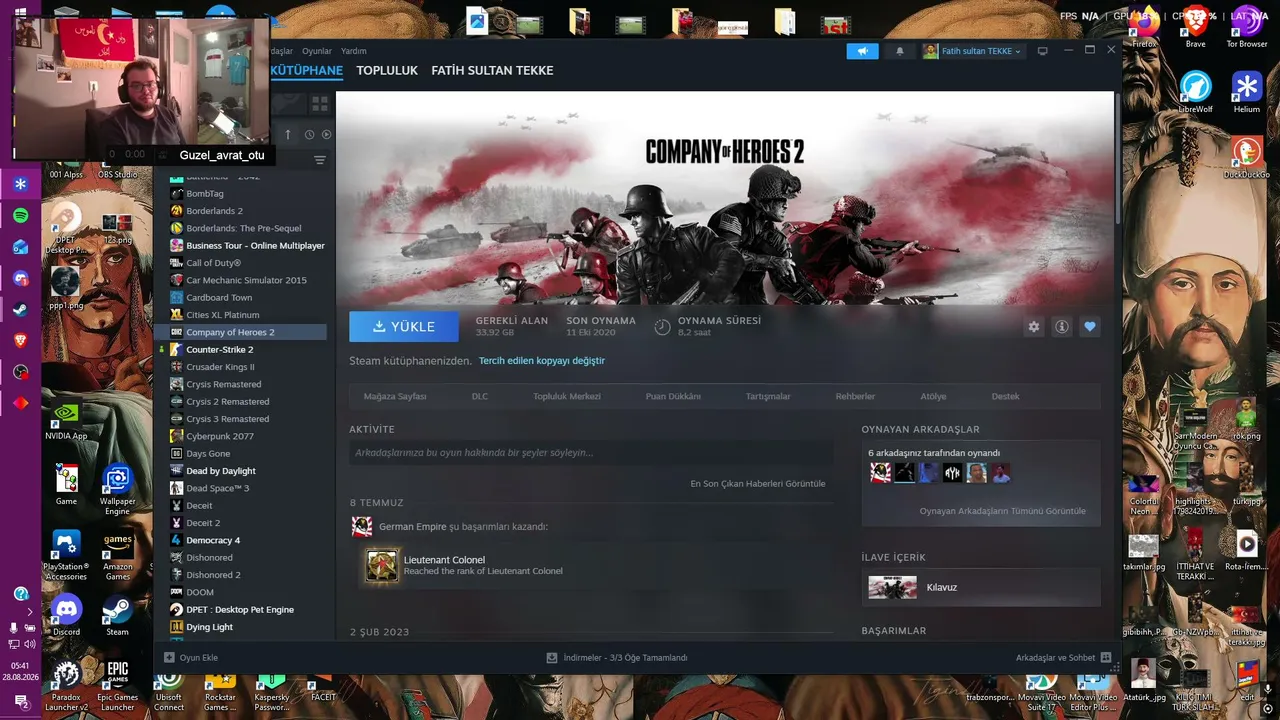Viewport: 1280px width, 720px height.
Task: Click the blue YÜKLE install button
Action: click(404, 327)
